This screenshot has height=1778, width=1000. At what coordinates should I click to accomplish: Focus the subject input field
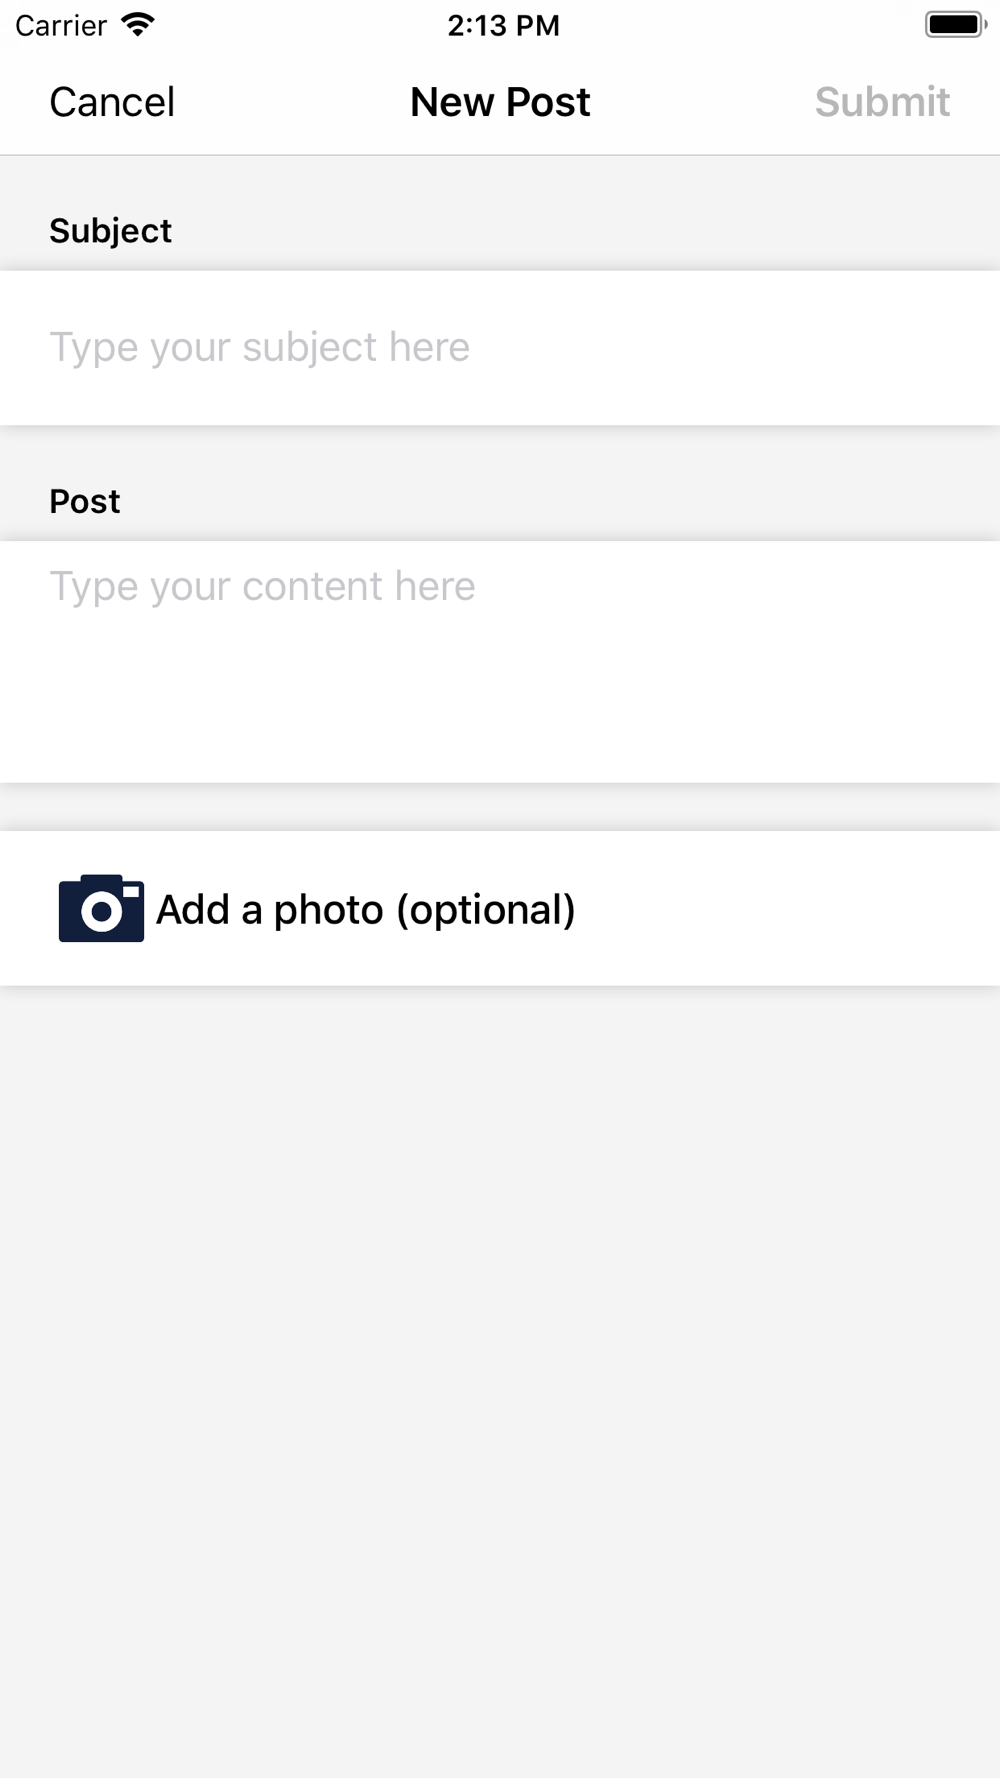tap(500, 348)
